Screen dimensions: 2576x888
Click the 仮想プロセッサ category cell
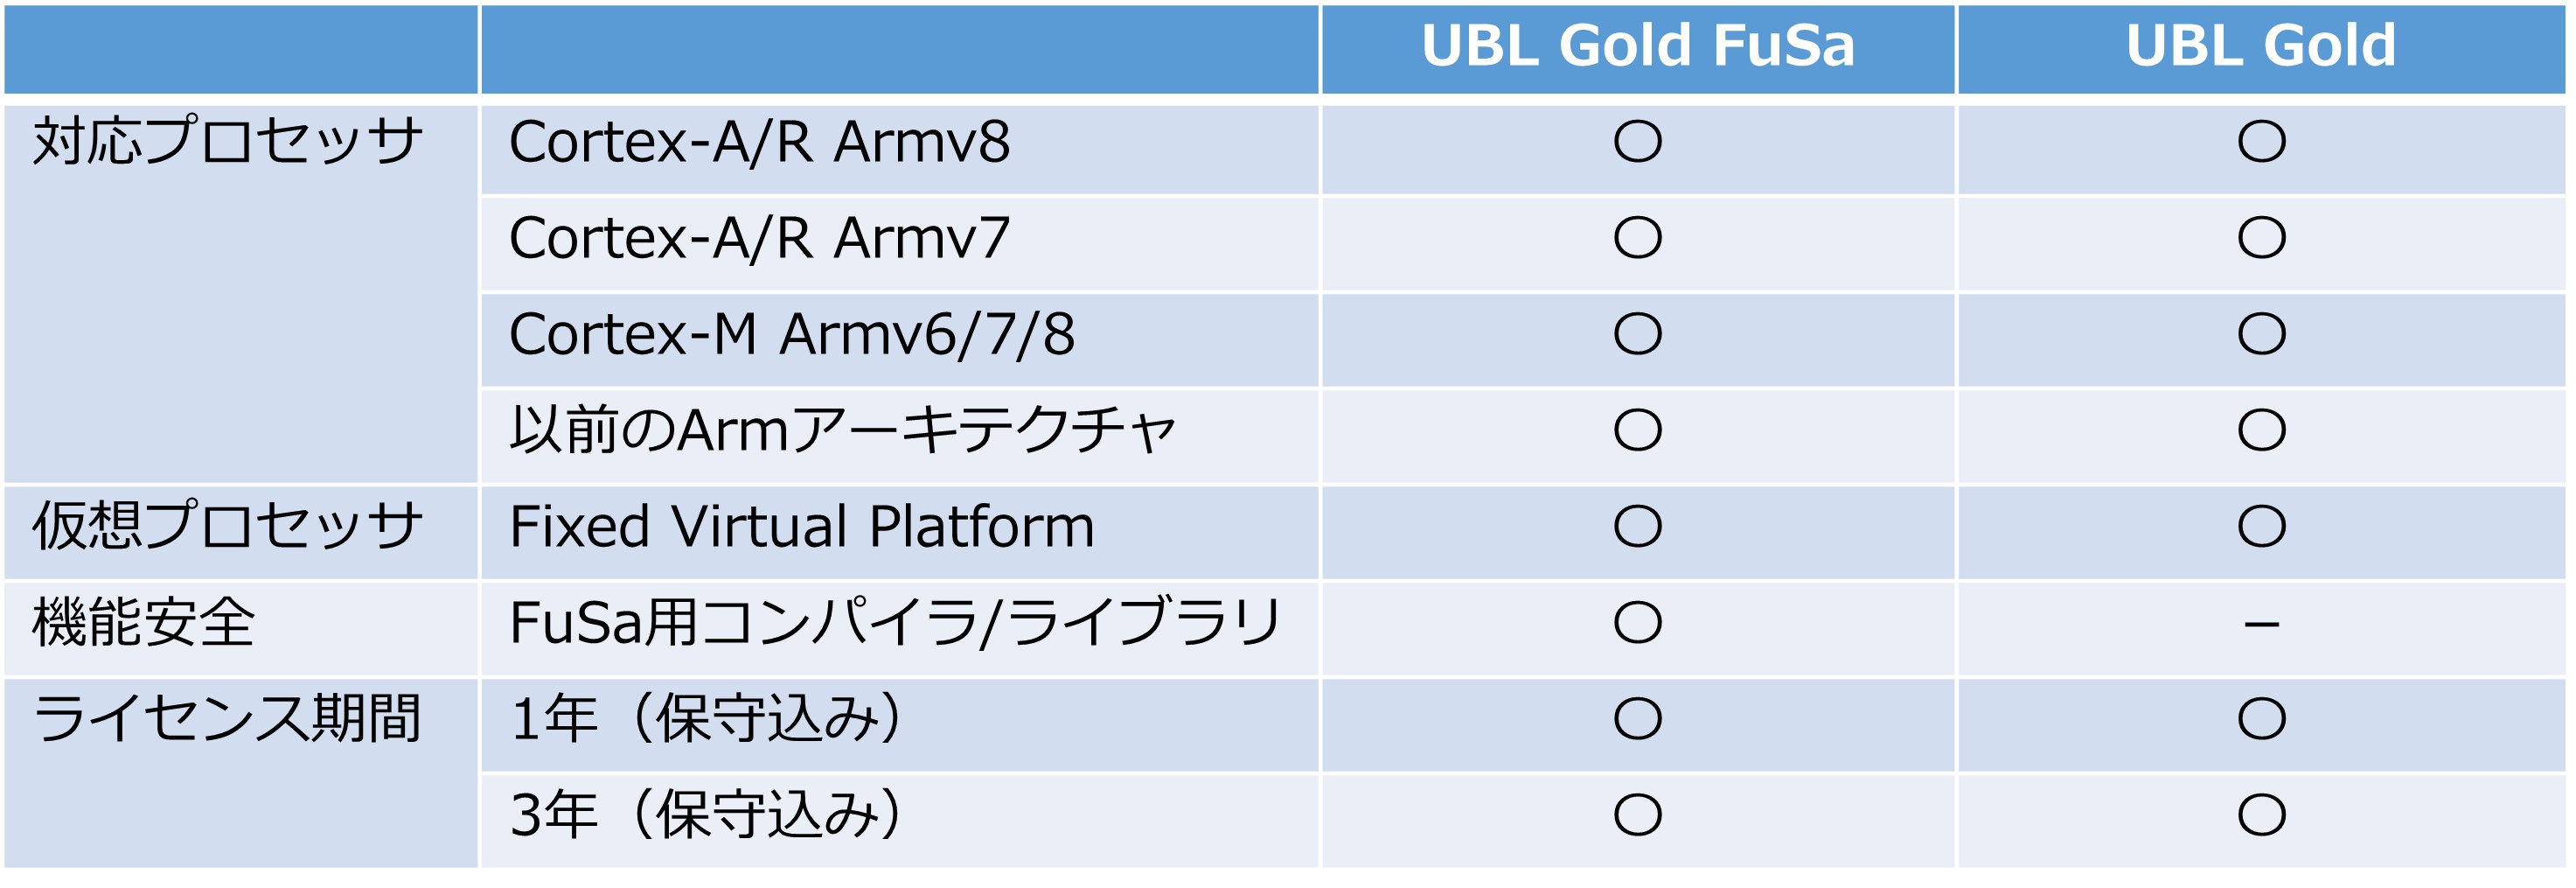coord(228,526)
